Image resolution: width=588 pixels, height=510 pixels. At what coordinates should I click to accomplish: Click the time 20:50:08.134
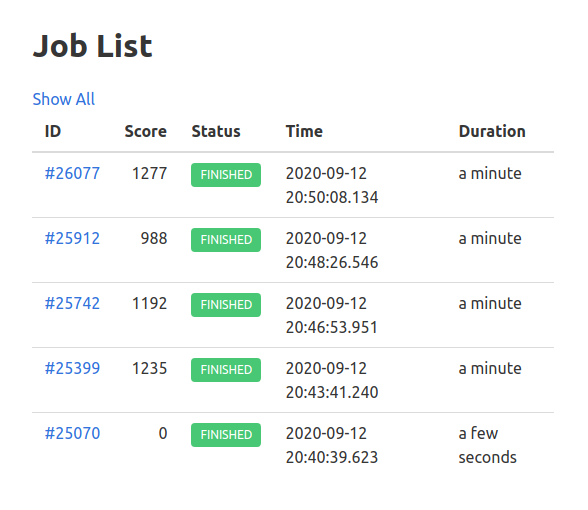(332, 198)
